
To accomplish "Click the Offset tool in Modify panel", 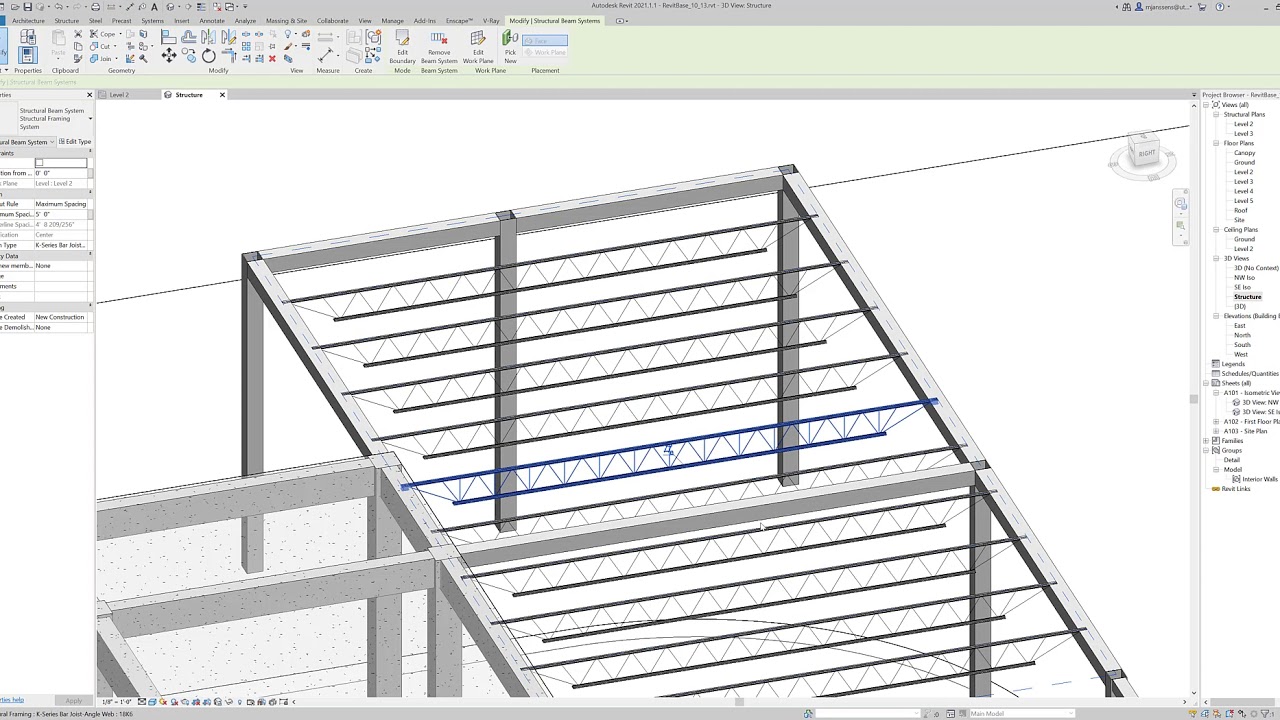I will (x=189, y=37).
